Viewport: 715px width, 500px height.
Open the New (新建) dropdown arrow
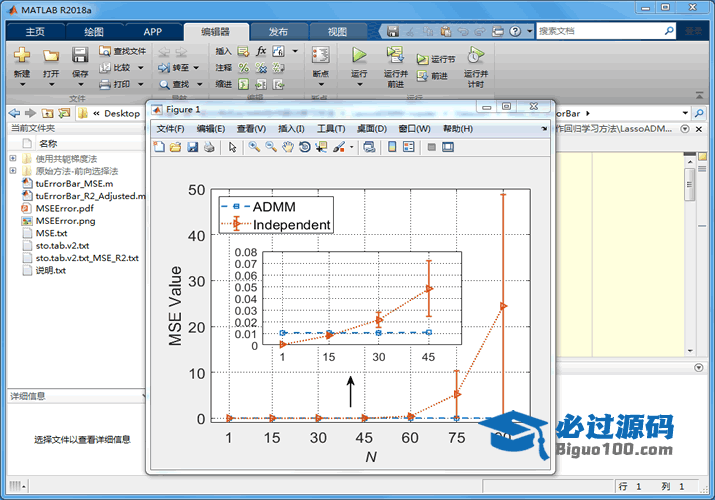point(22,84)
